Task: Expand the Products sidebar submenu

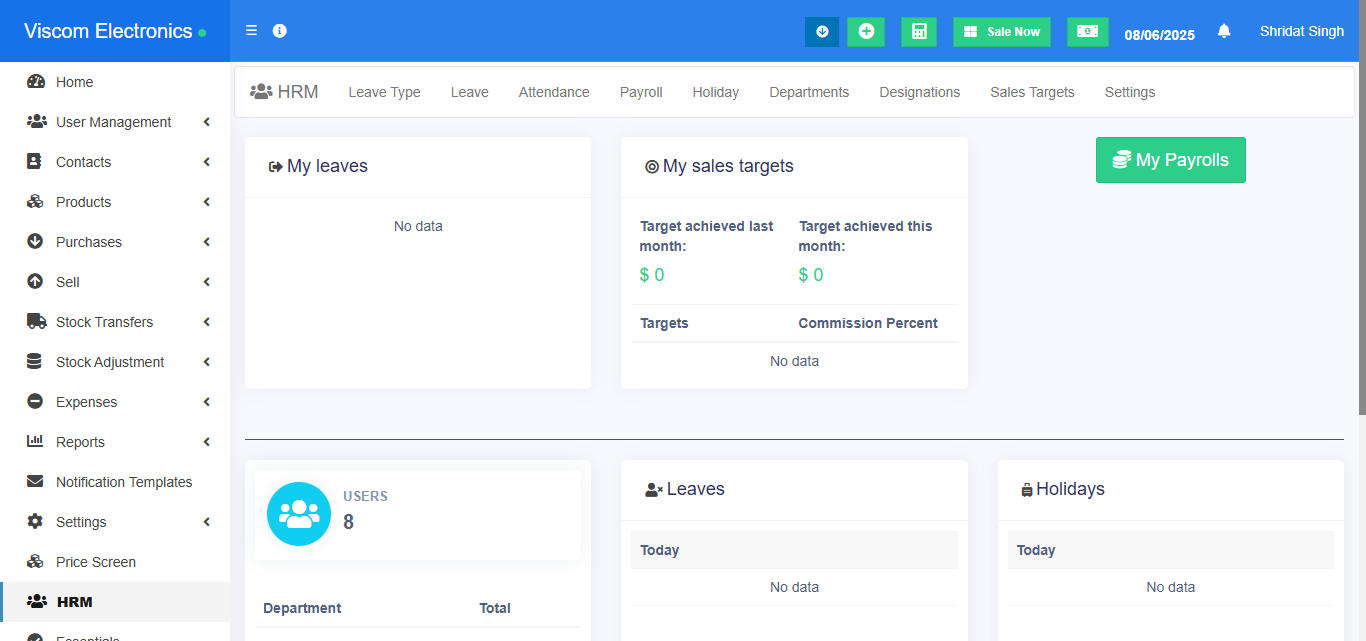Action: [84, 202]
